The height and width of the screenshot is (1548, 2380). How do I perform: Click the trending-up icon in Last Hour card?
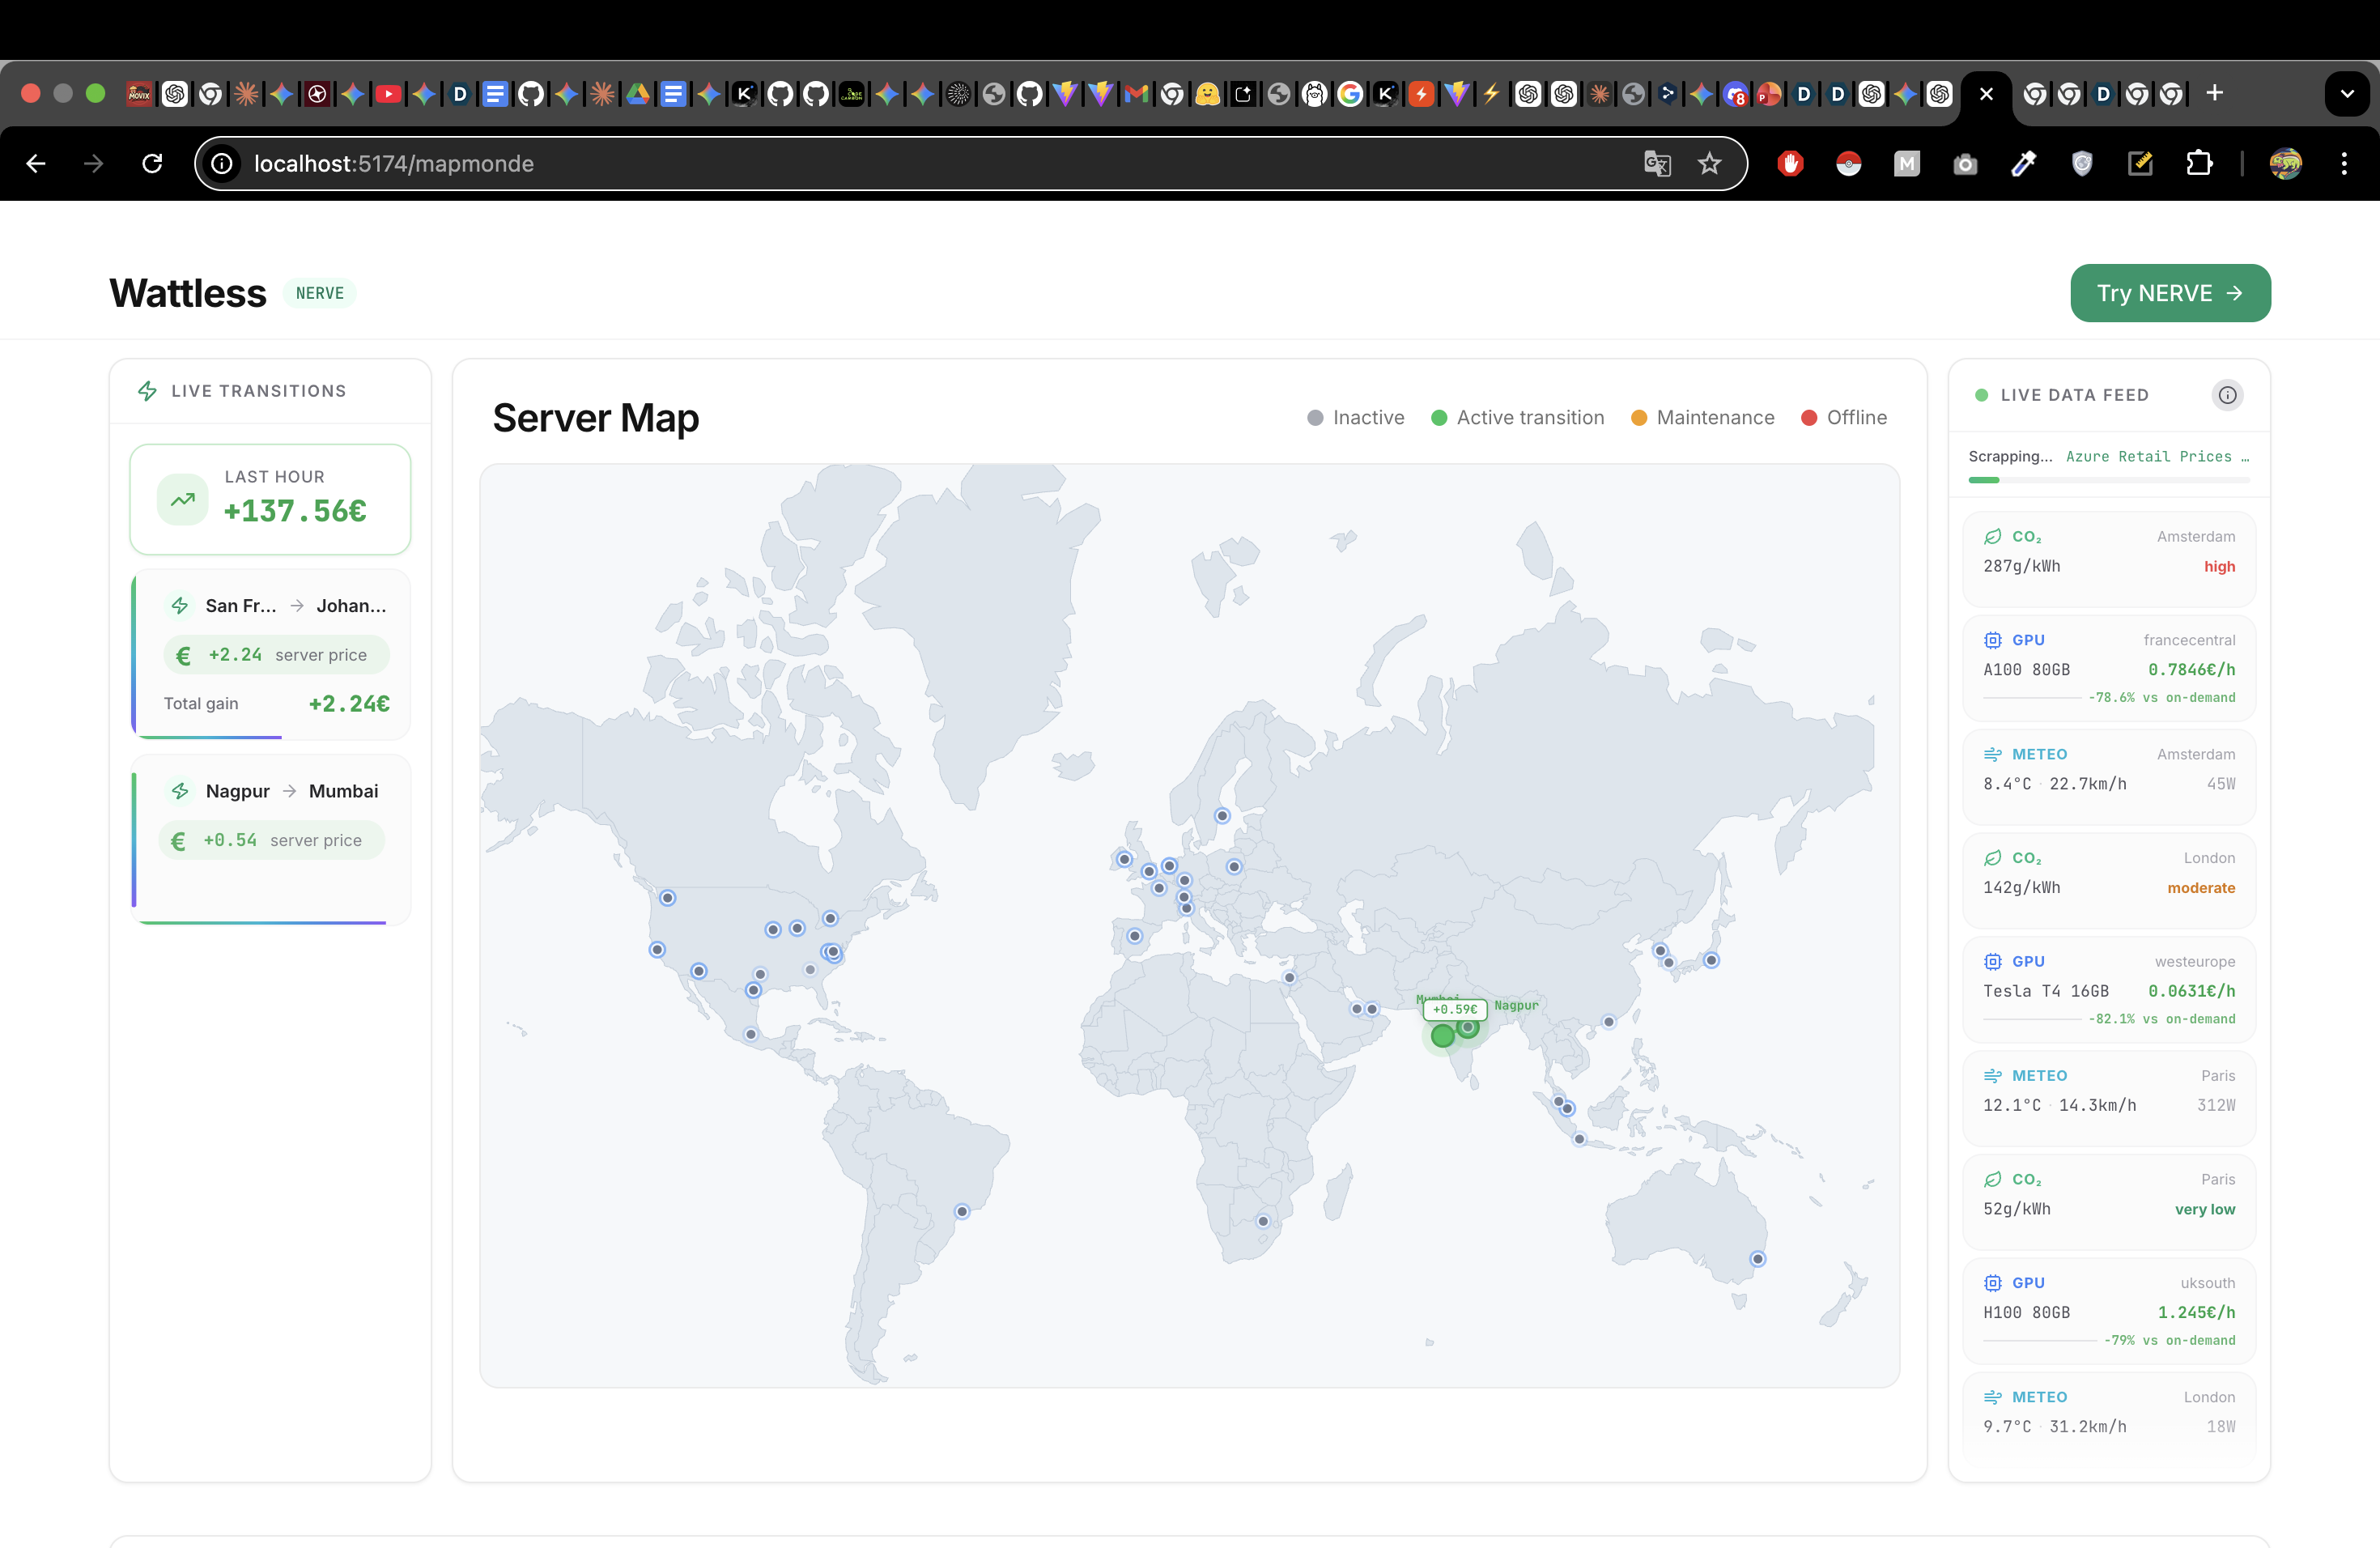coord(183,499)
